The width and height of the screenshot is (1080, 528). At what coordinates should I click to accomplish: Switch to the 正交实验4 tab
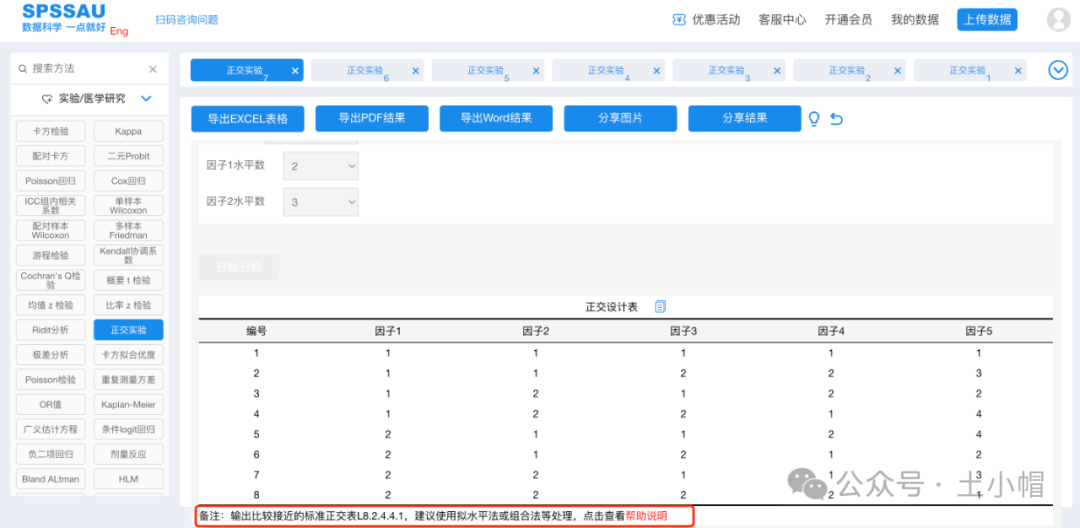point(608,70)
